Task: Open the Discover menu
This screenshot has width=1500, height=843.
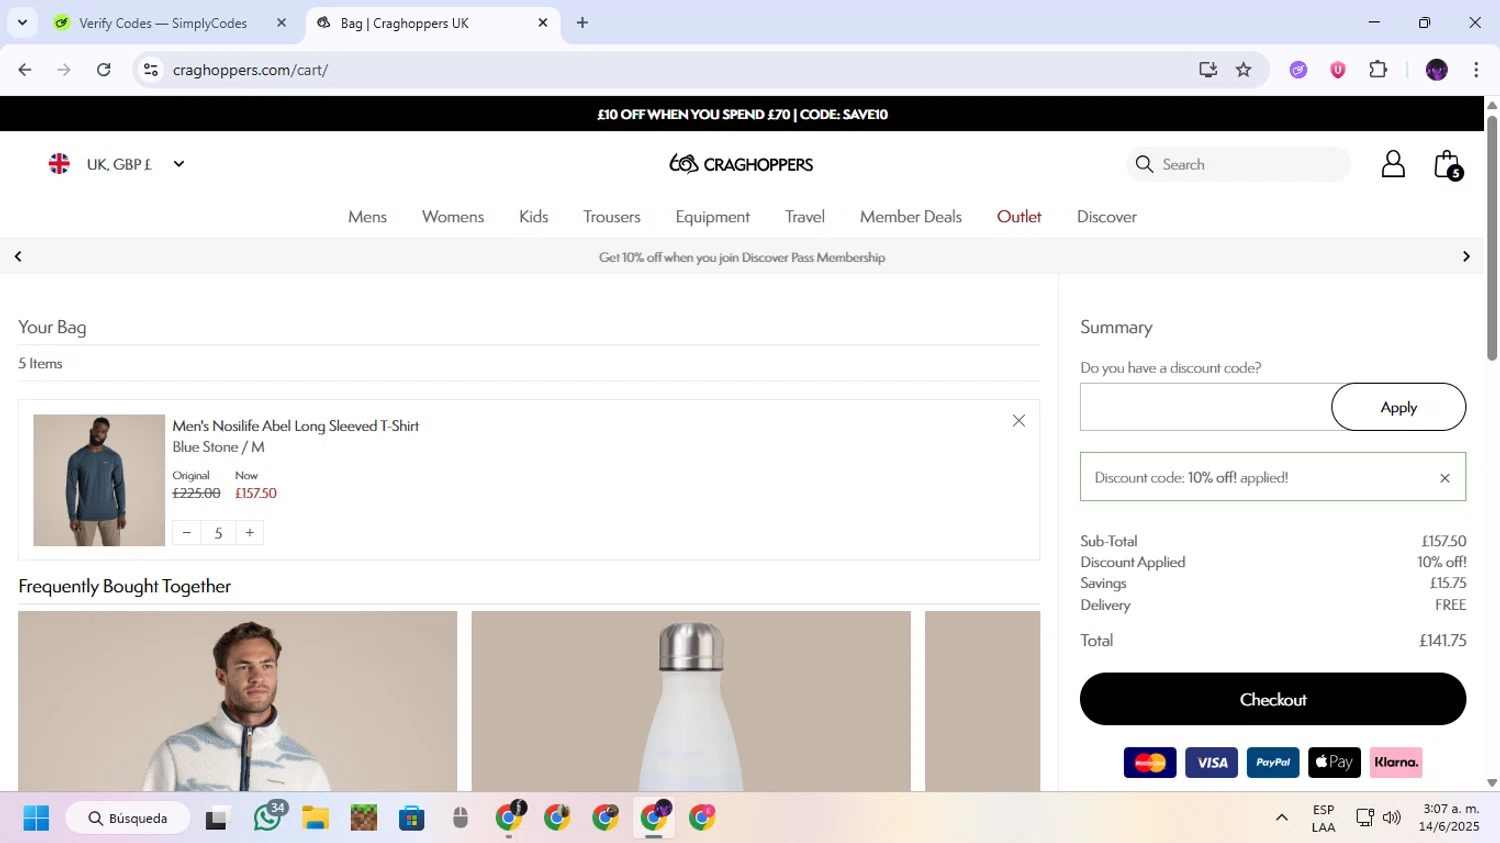Action: 1106,217
